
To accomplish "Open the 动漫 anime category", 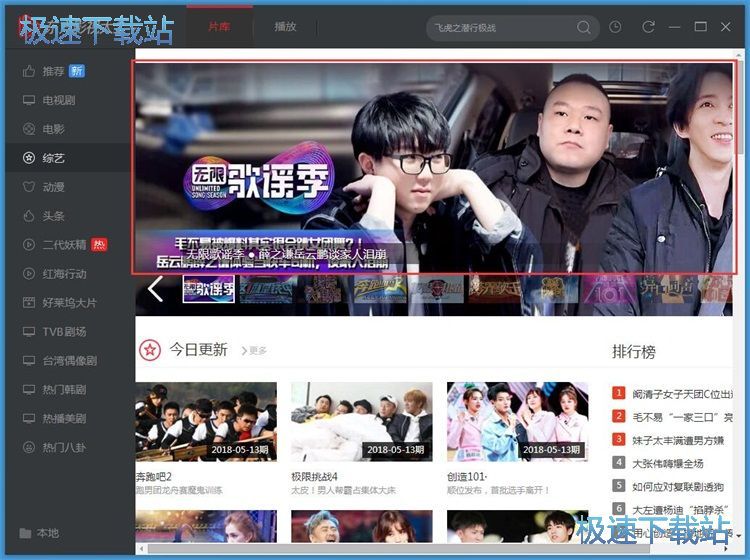I will click(44, 187).
